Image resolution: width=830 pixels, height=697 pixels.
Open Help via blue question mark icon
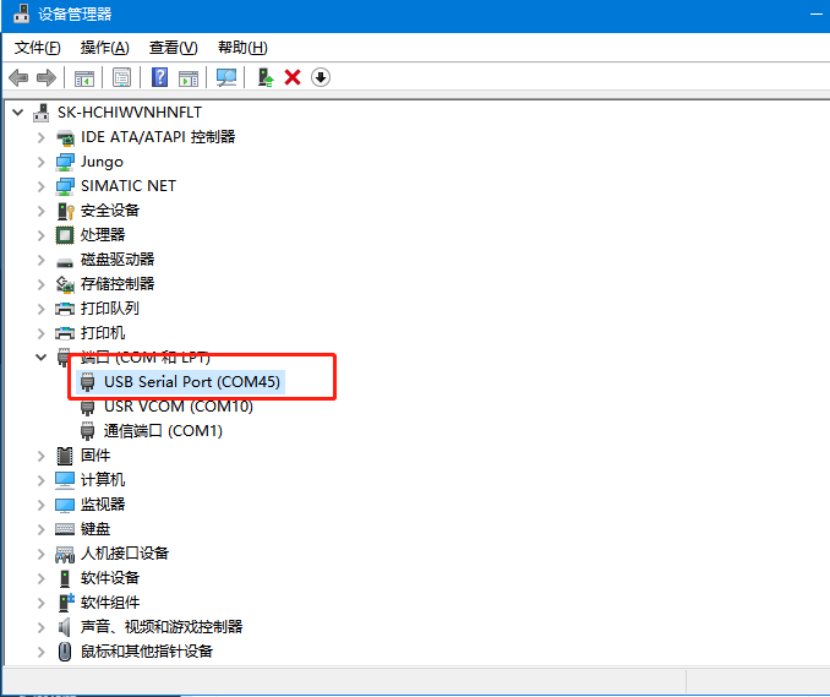pos(159,78)
